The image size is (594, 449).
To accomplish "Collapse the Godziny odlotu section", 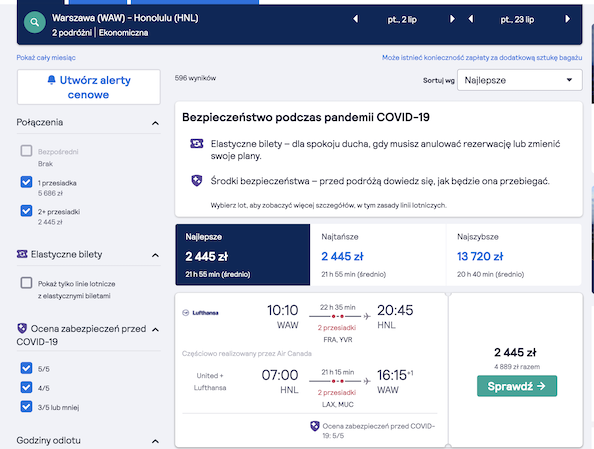I will (x=155, y=441).
